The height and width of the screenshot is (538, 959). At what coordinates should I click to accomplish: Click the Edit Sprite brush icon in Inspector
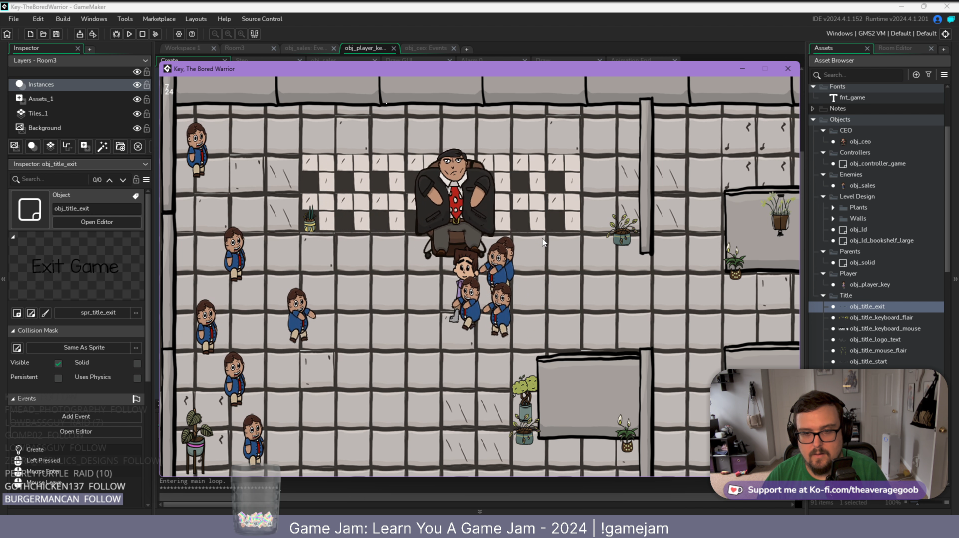pyautogui.click(x=45, y=313)
